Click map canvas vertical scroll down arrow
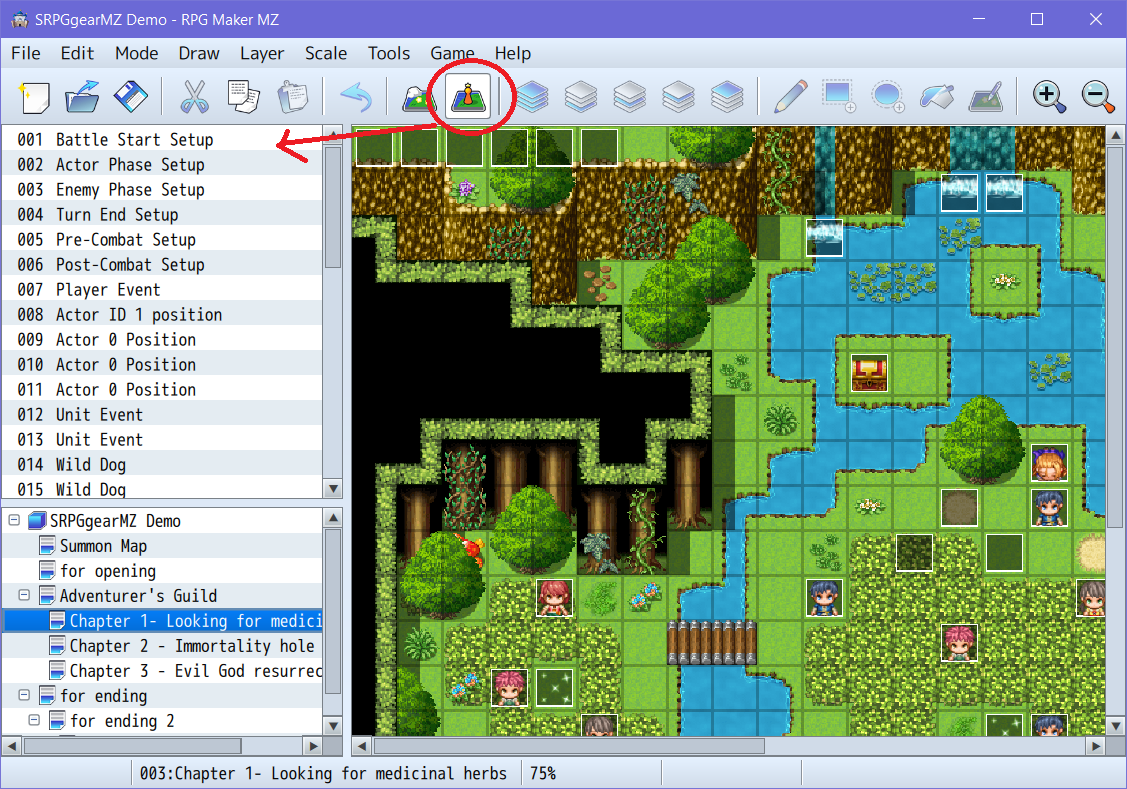 click(1116, 726)
